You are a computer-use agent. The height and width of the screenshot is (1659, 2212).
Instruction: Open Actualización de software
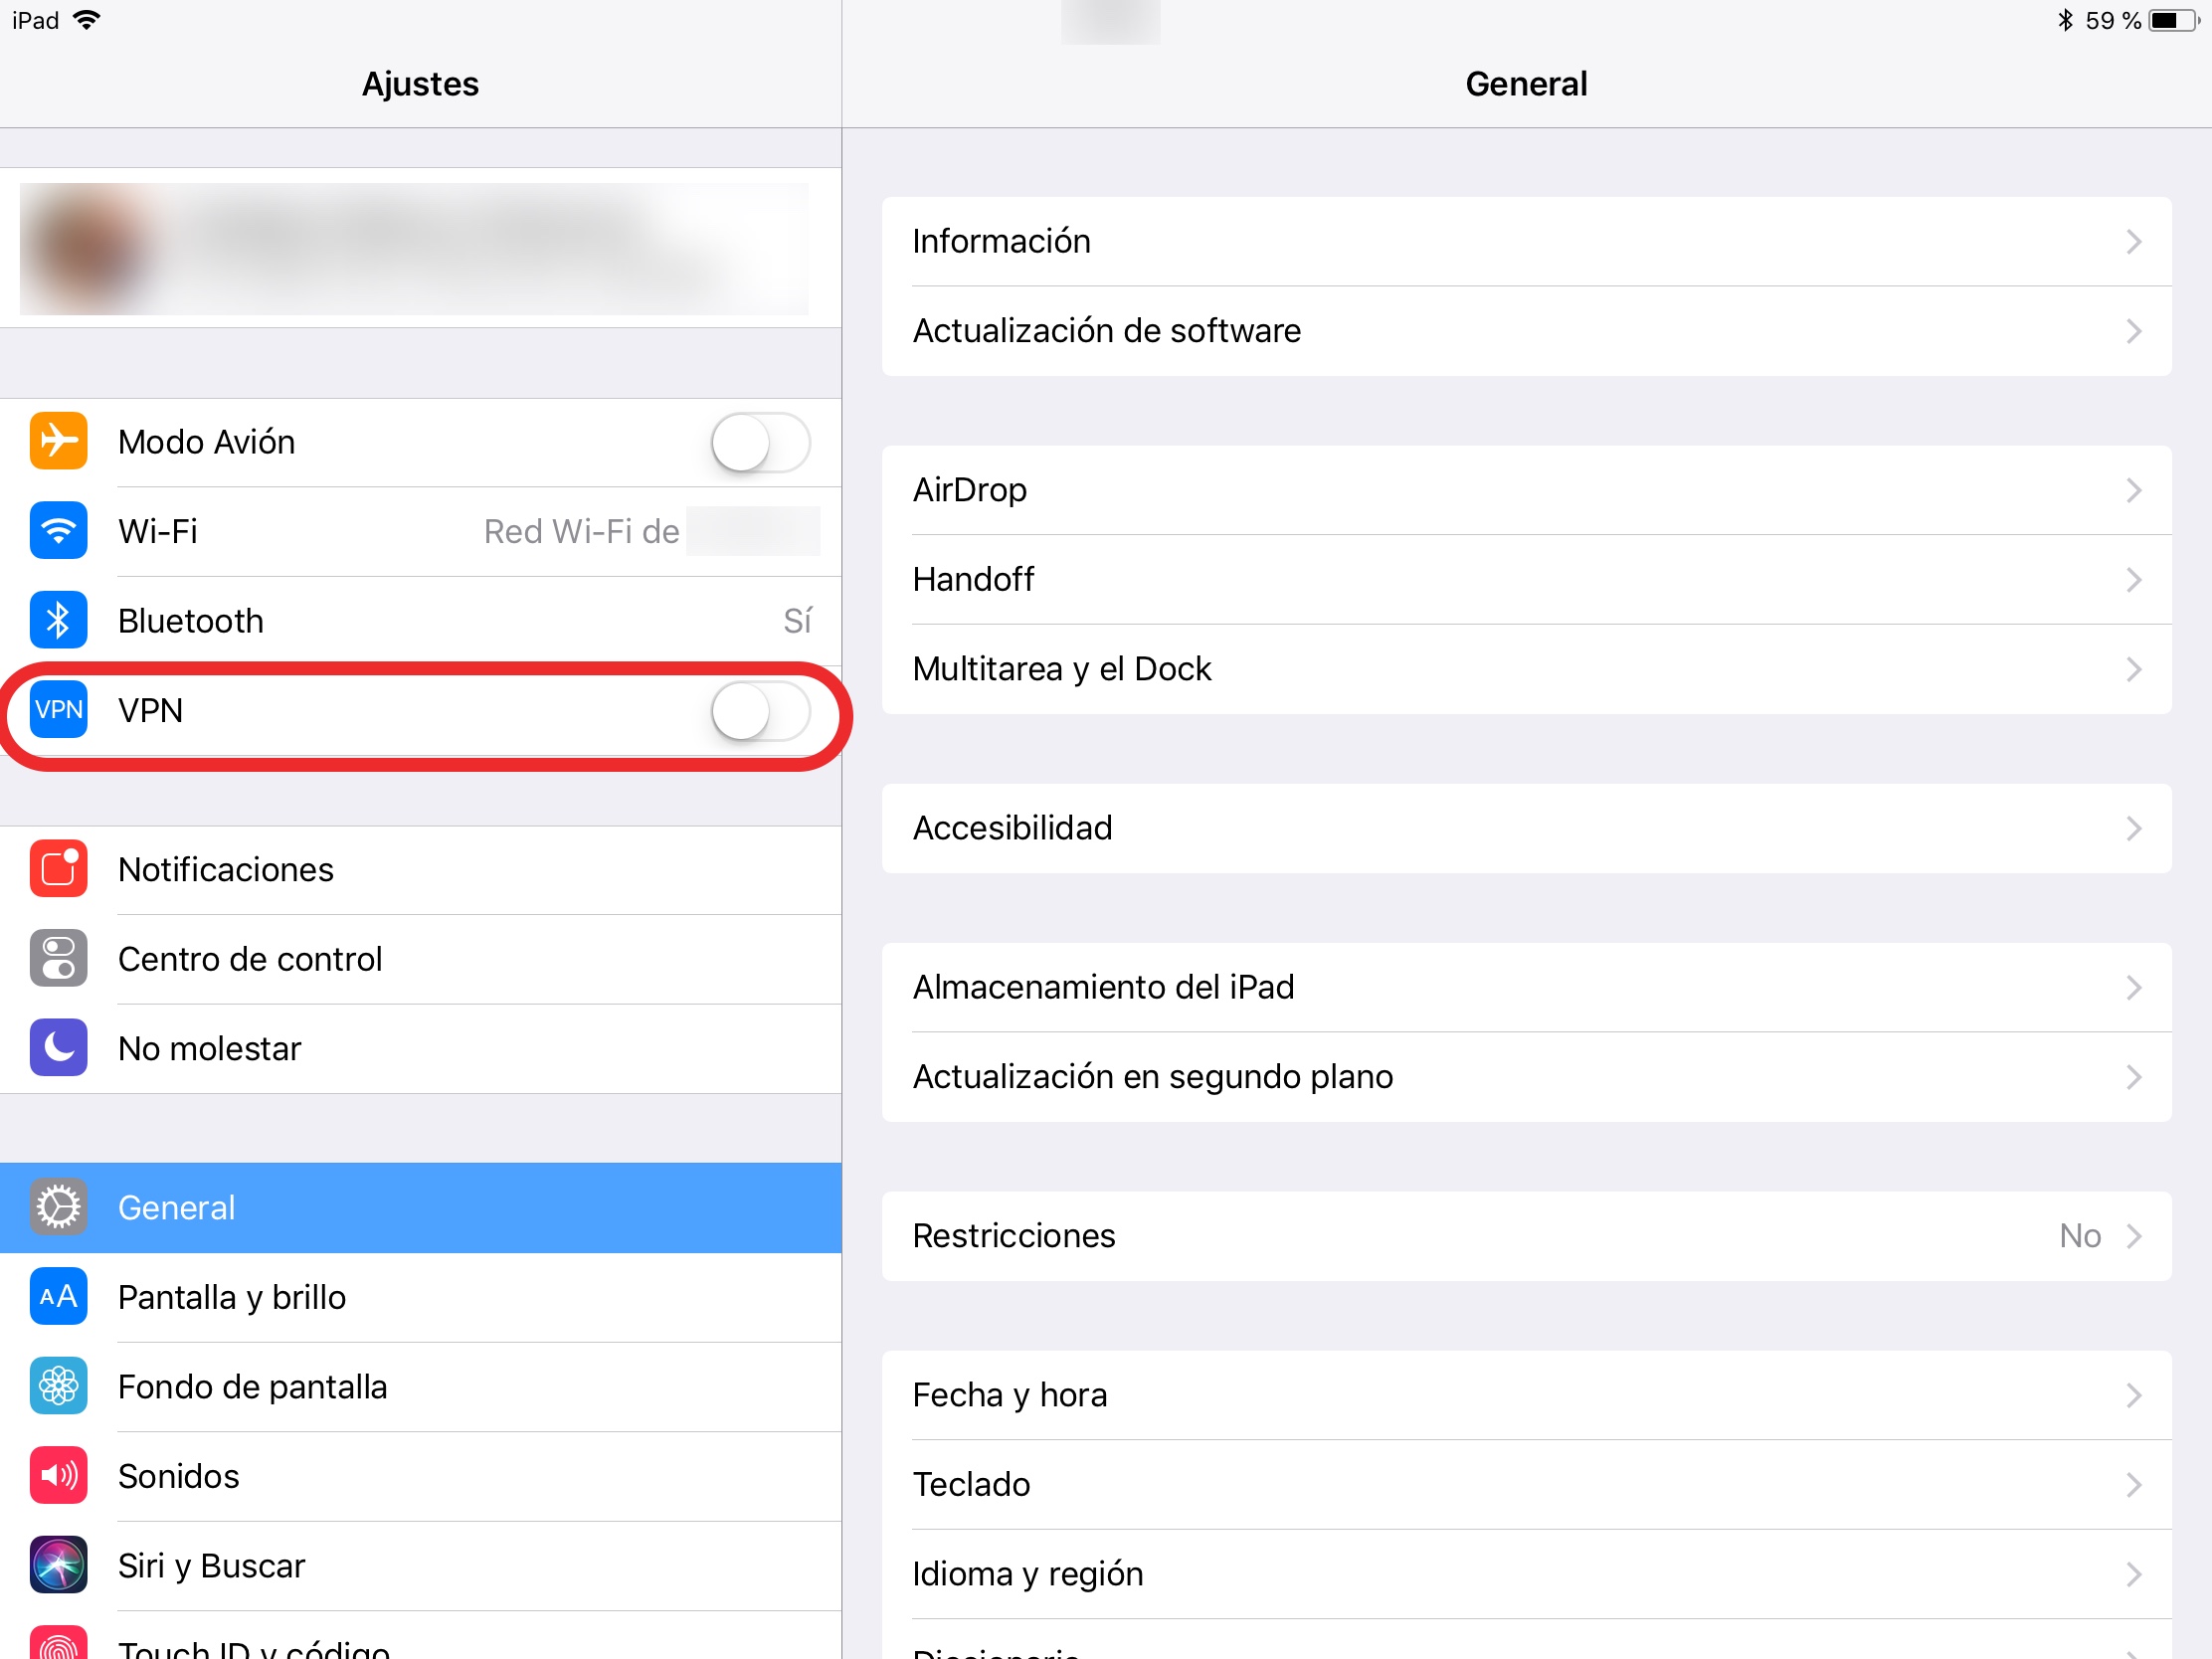tap(1527, 331)
